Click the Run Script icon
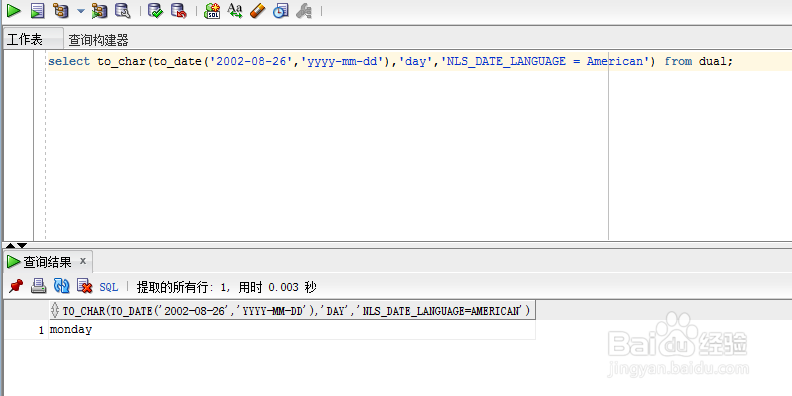This screenshot has height=396, width=792. pos(37,11)
